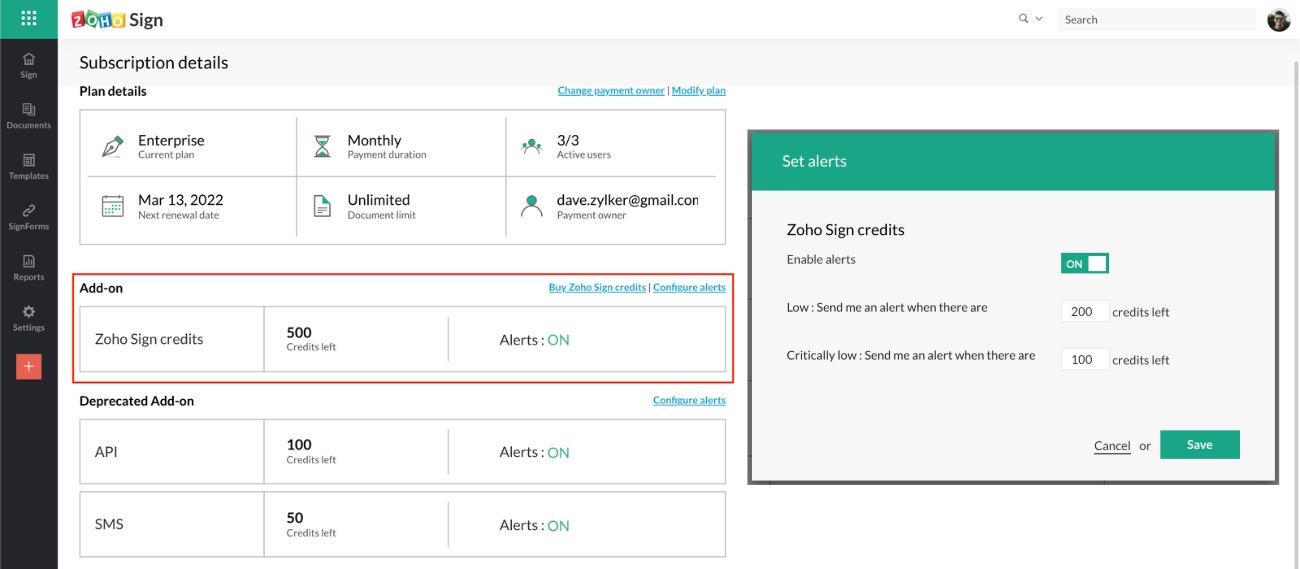Image resolution: width=1300 pixels, height=569 pixels.
Task: Click Buy Zoho Sign credits link
Action: pos(597,288)
